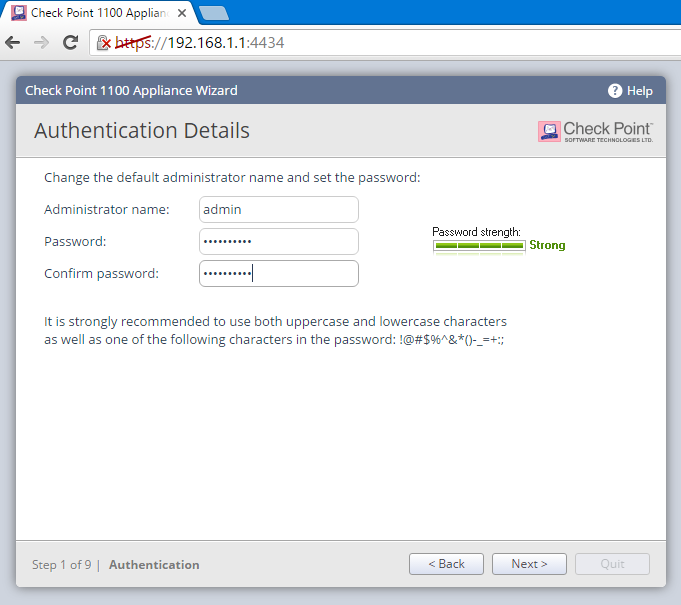Screen dimensions: 681x605
Task: Click the insecure HTTPS lock warning icon
Action: (104, 43)
